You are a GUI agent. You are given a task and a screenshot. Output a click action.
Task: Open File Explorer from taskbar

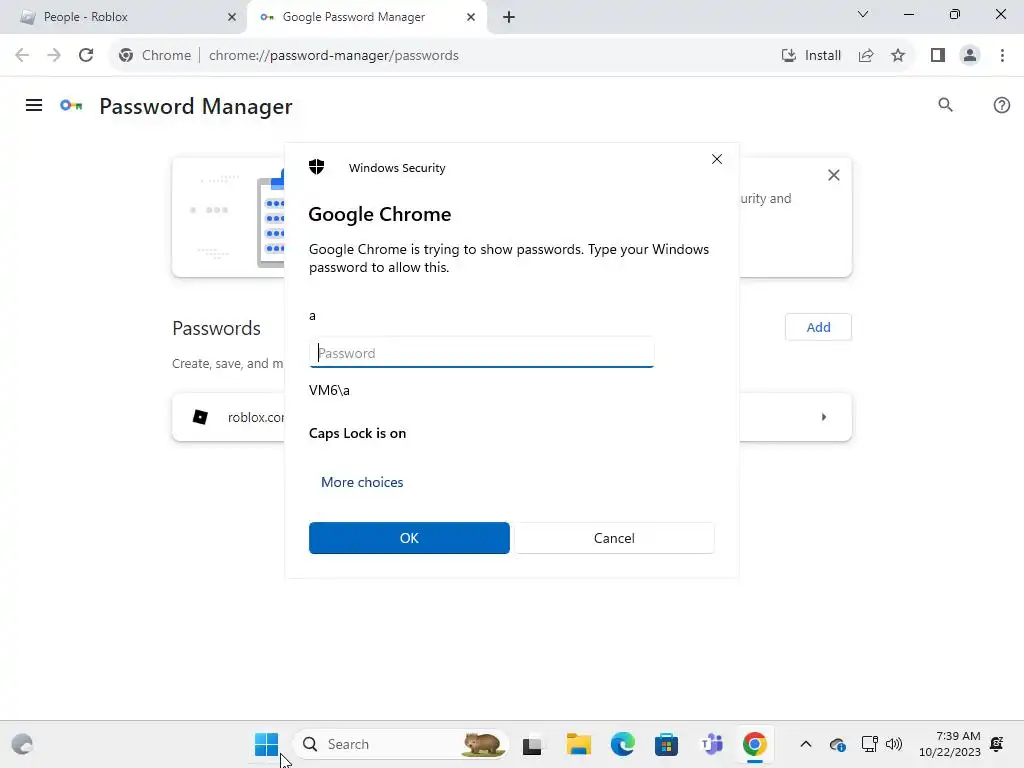578,744
